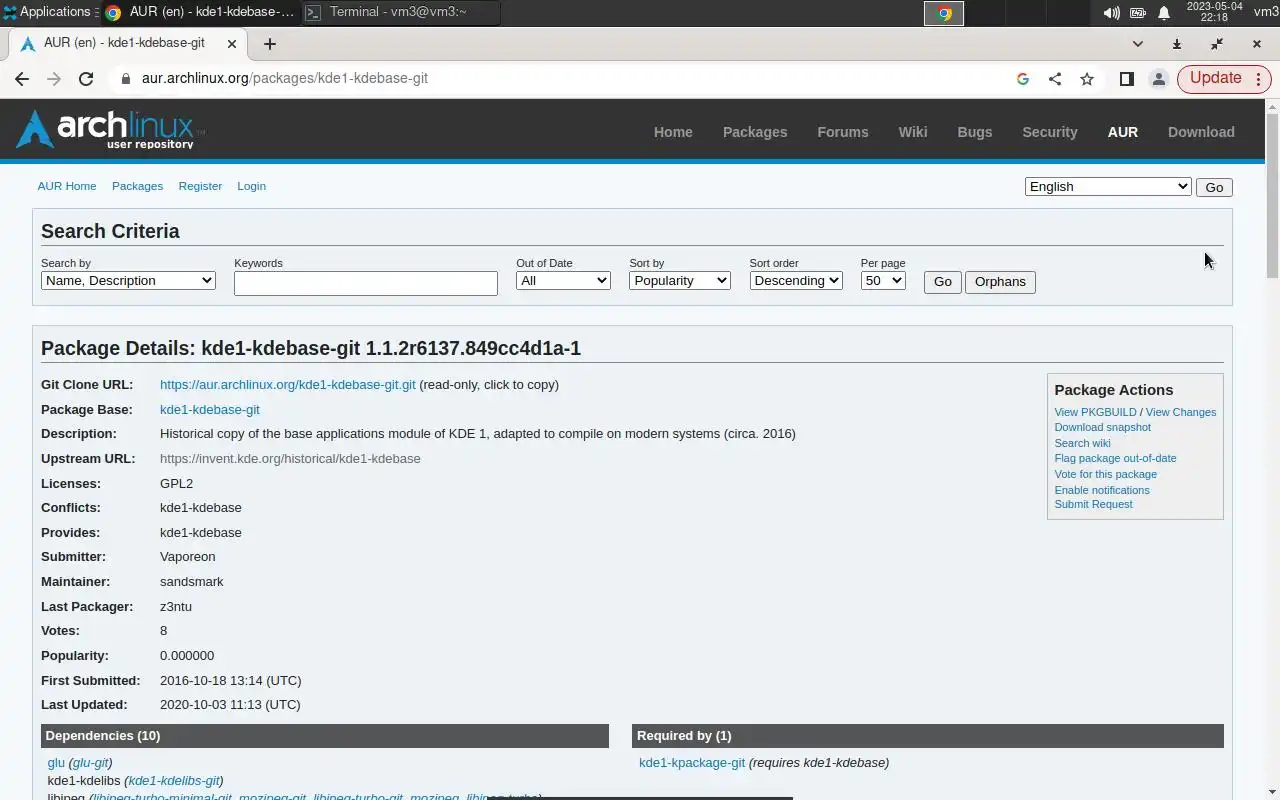Open the kde1-kdelibs-git link

pos(174,781)
